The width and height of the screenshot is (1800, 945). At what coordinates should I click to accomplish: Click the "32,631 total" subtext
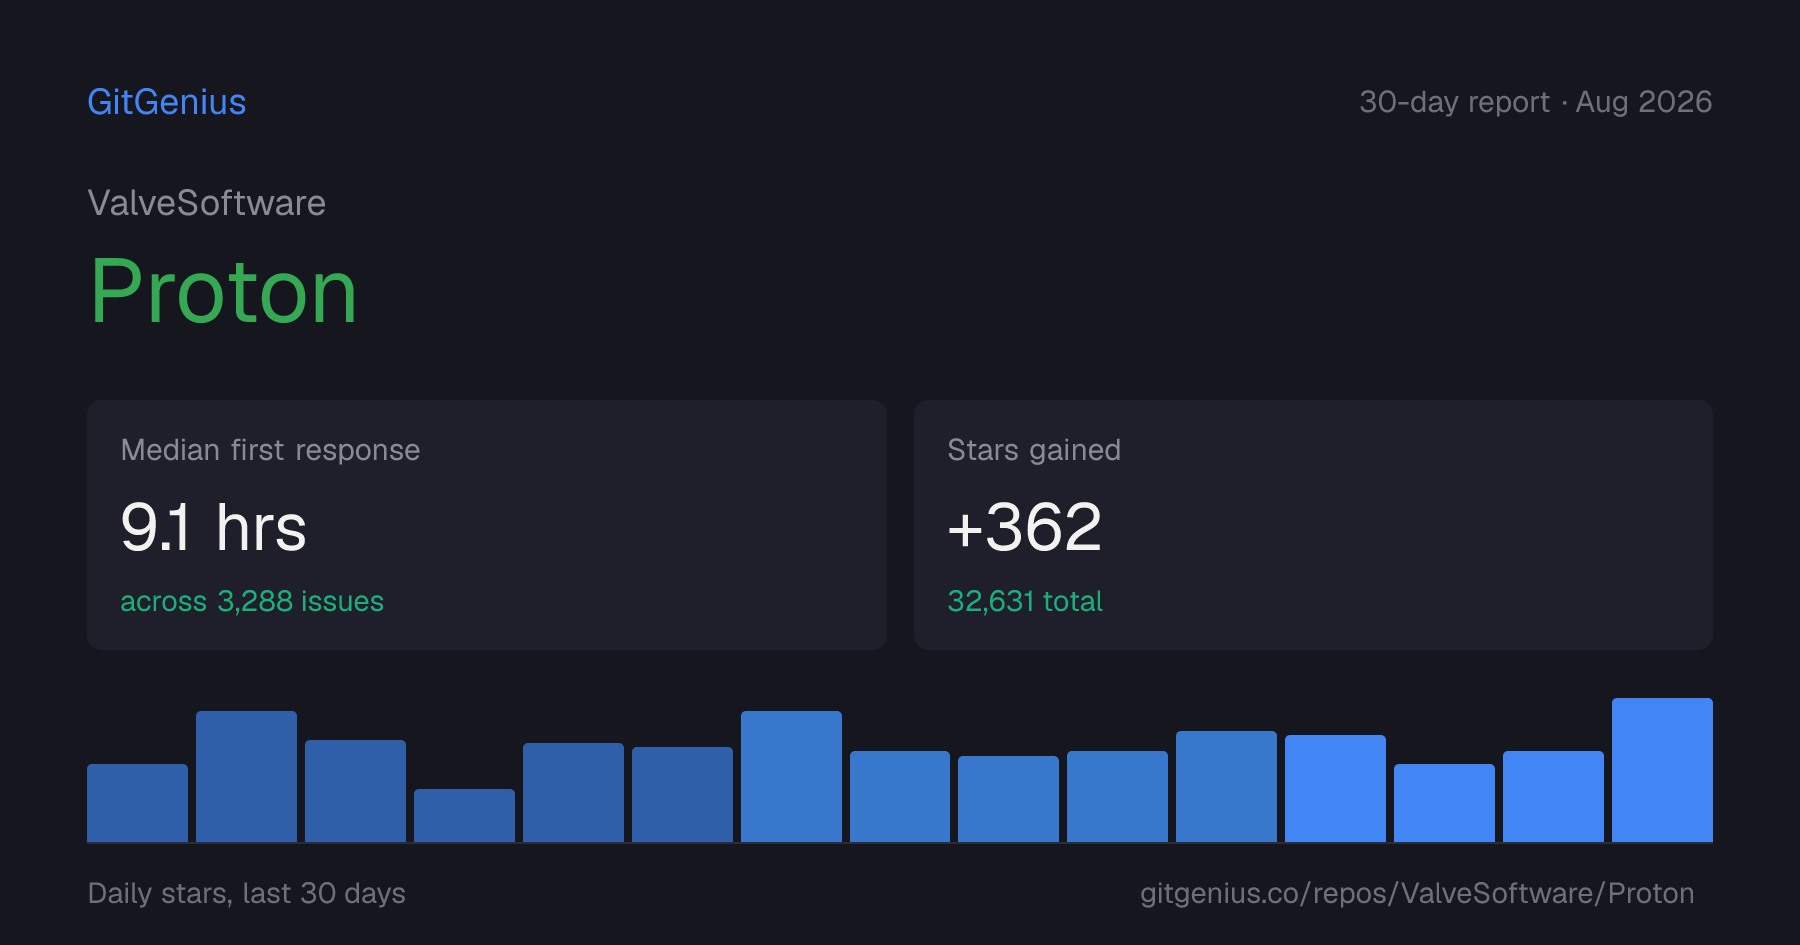[x=1025, y=601]
